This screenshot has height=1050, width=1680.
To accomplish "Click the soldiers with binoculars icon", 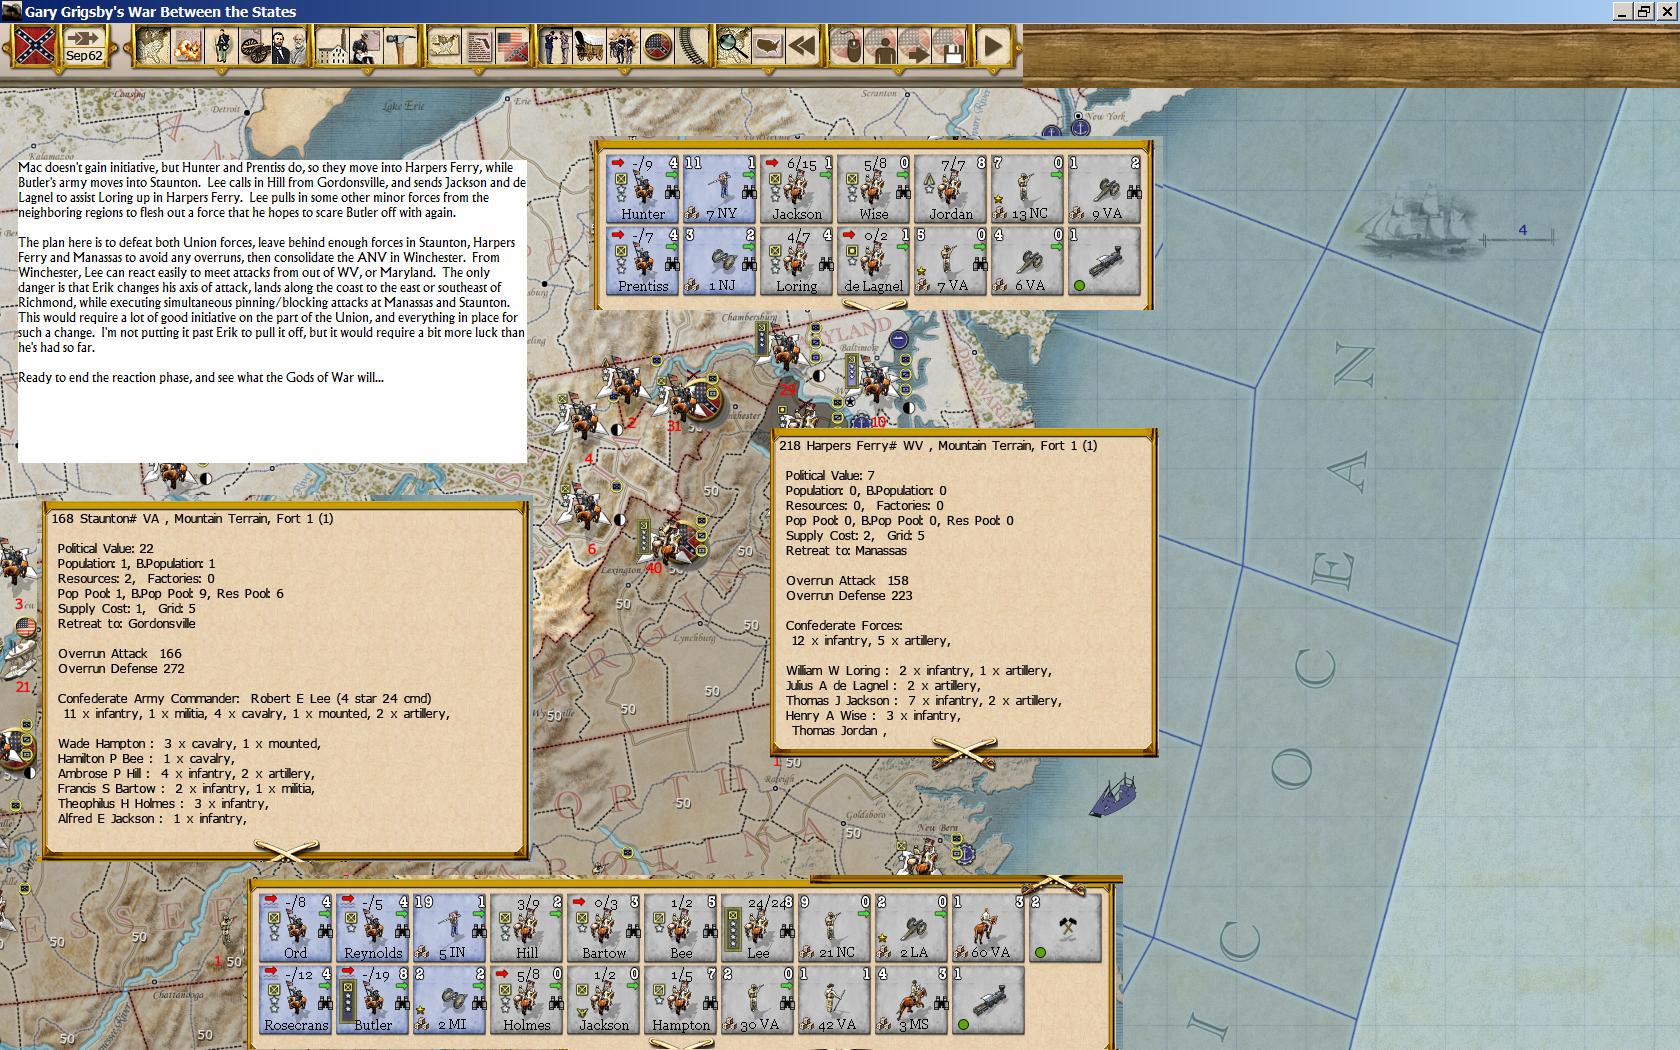I will [556, 46].
